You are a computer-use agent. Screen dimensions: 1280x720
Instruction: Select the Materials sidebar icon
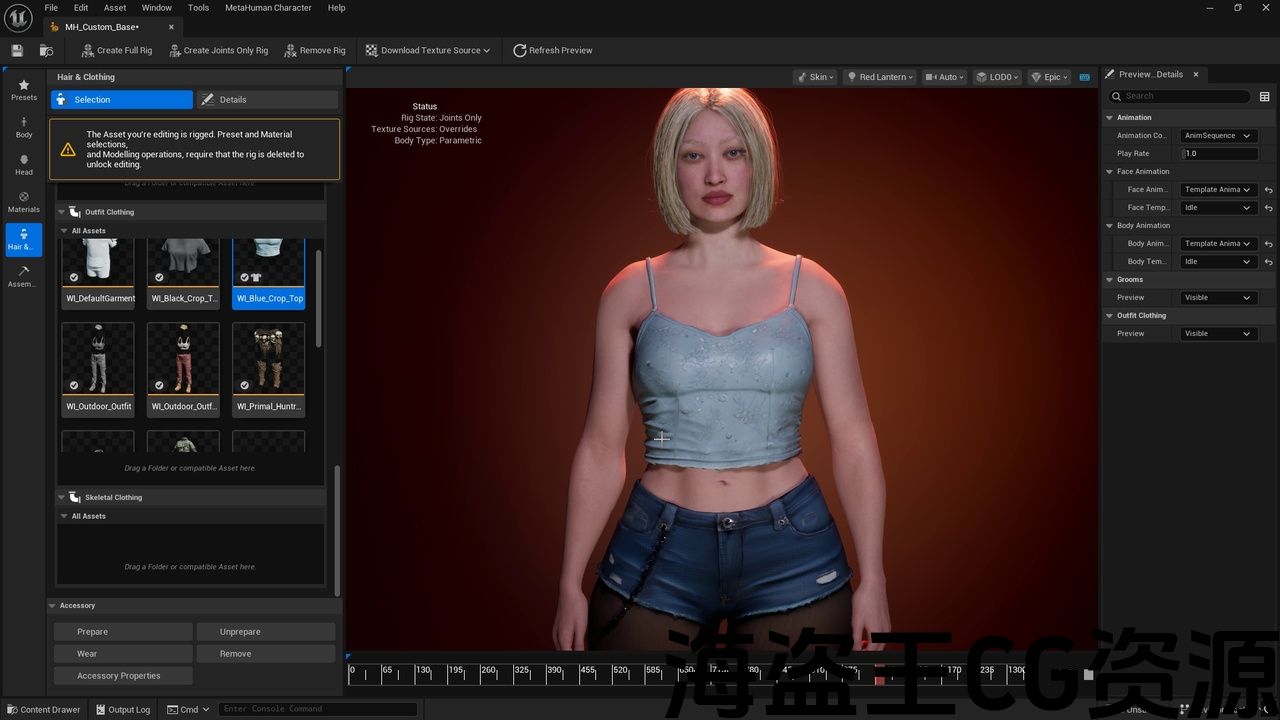pos(24,201)
